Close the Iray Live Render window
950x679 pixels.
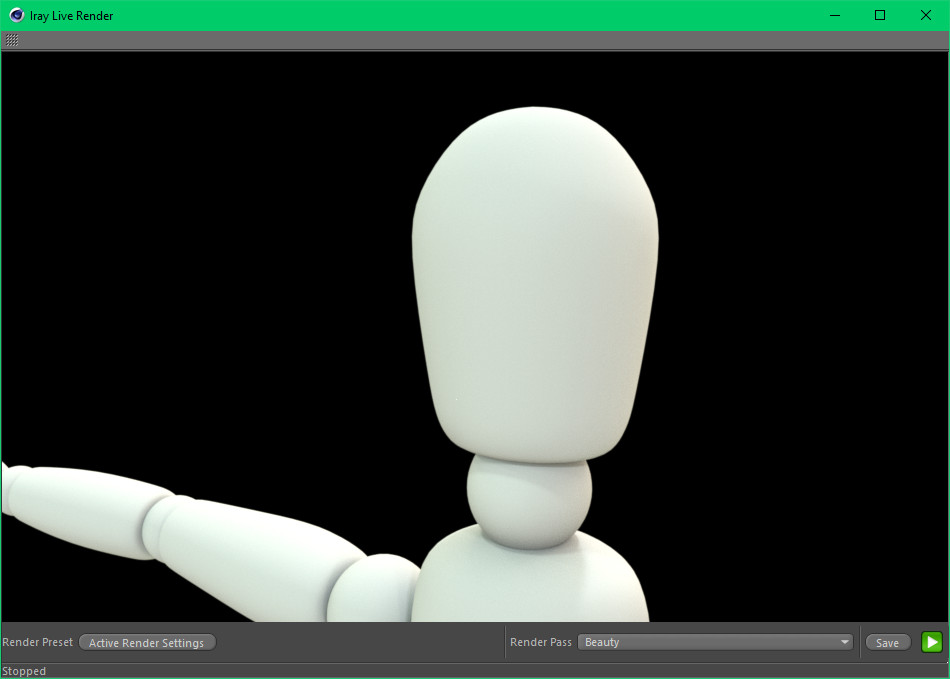point(926,15)
